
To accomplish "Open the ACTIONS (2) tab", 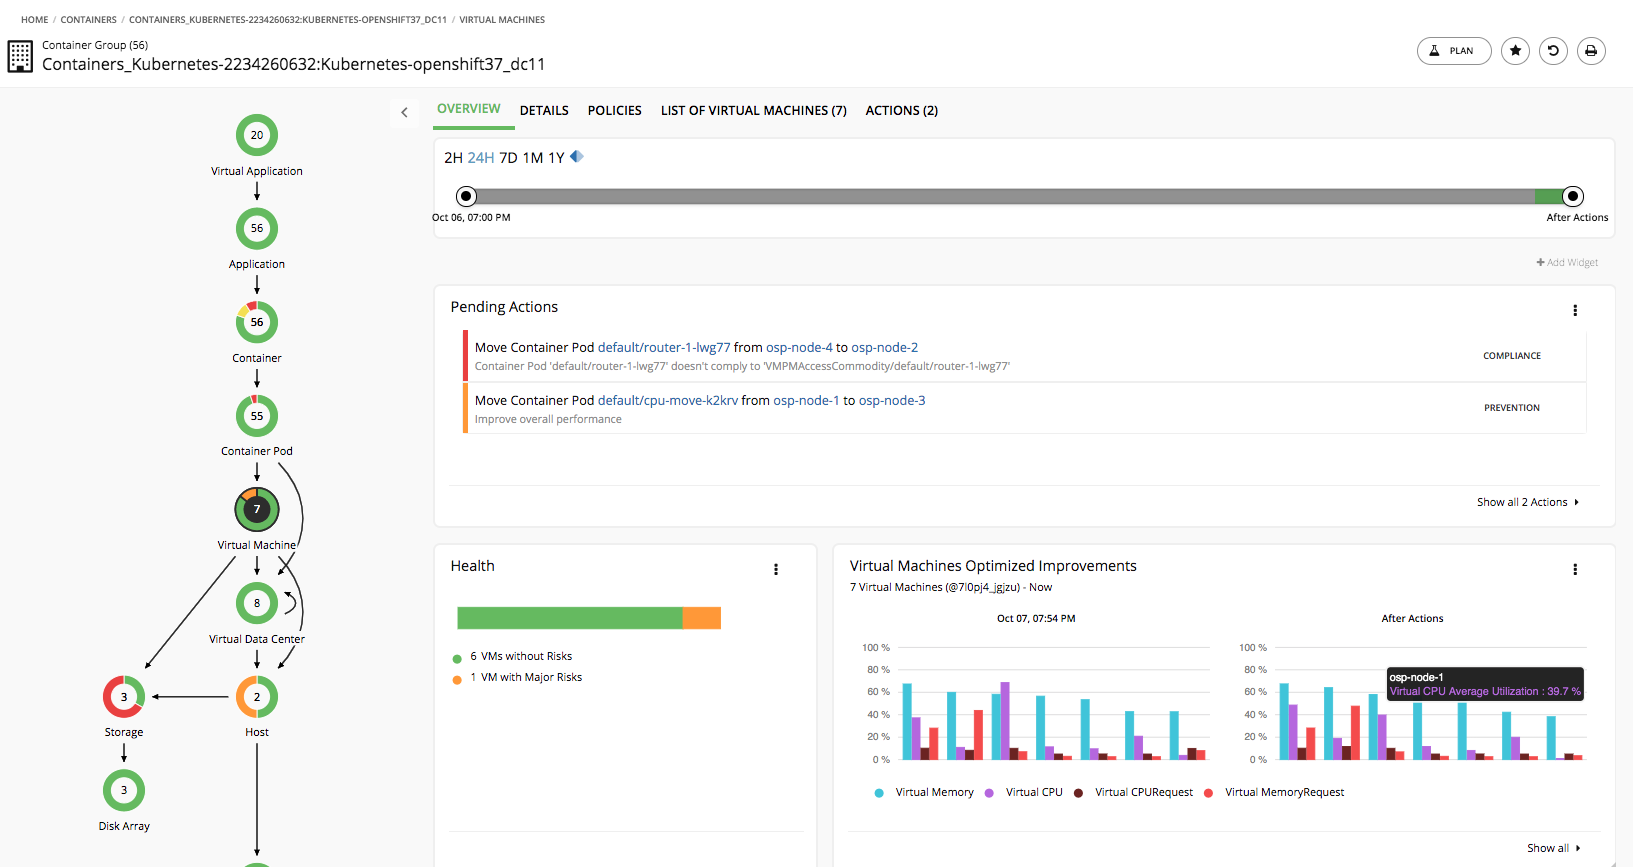I will tap(901, 110).
